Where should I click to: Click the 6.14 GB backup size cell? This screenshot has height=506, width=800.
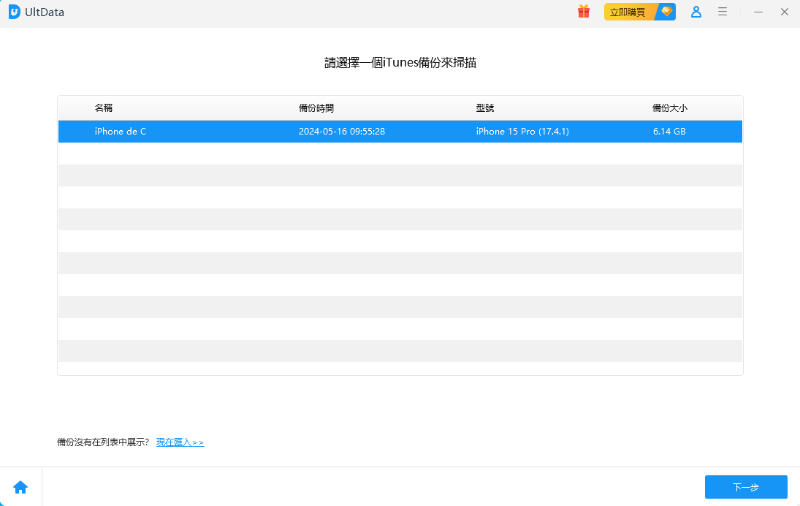pyautogui.click(x=669, y=132)
